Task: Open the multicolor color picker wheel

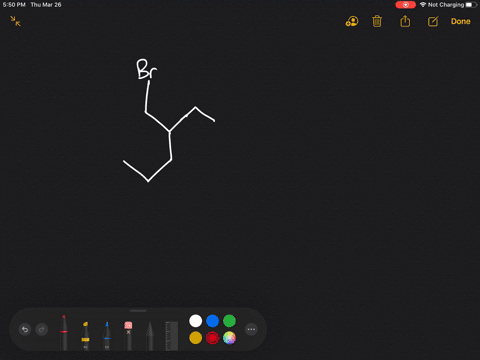Action: [229, 338]
